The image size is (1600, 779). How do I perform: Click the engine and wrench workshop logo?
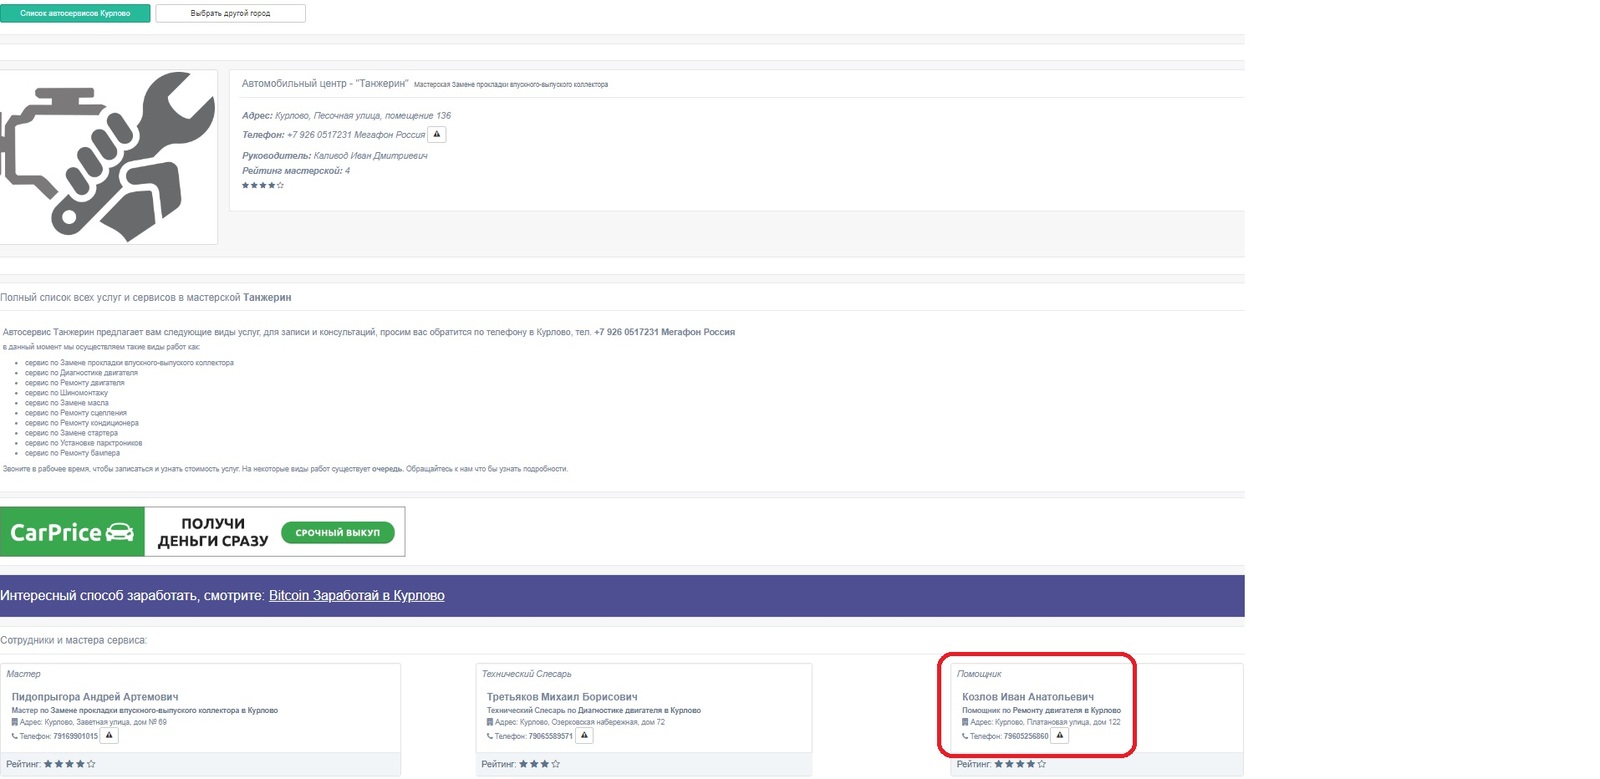[107, 157]
